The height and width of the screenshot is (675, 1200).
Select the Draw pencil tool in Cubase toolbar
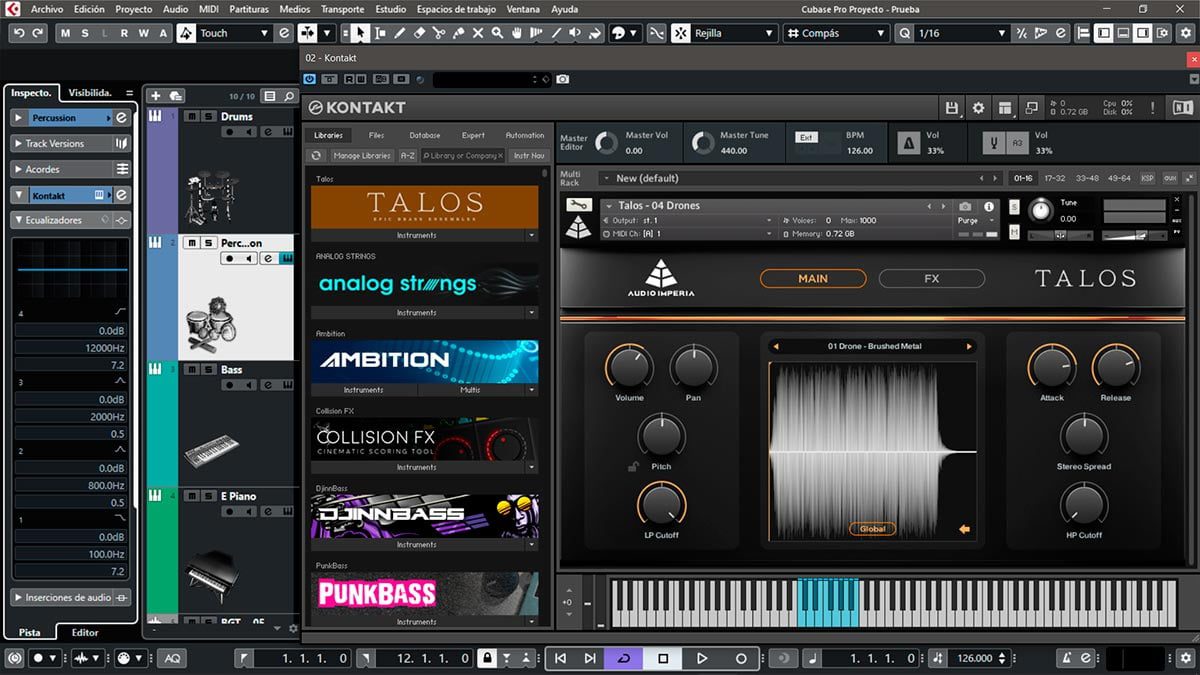point(400,33)
